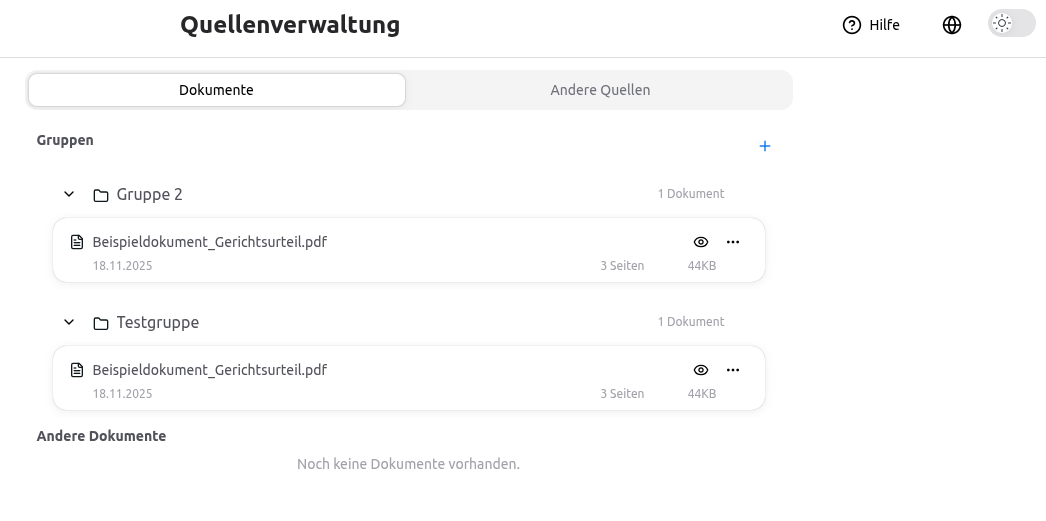1046x521 pixels.
Task: Open Beispieldokument_Gerichtsurteil.pdf in Gruppe 2
Action: (x=210, y=242)
